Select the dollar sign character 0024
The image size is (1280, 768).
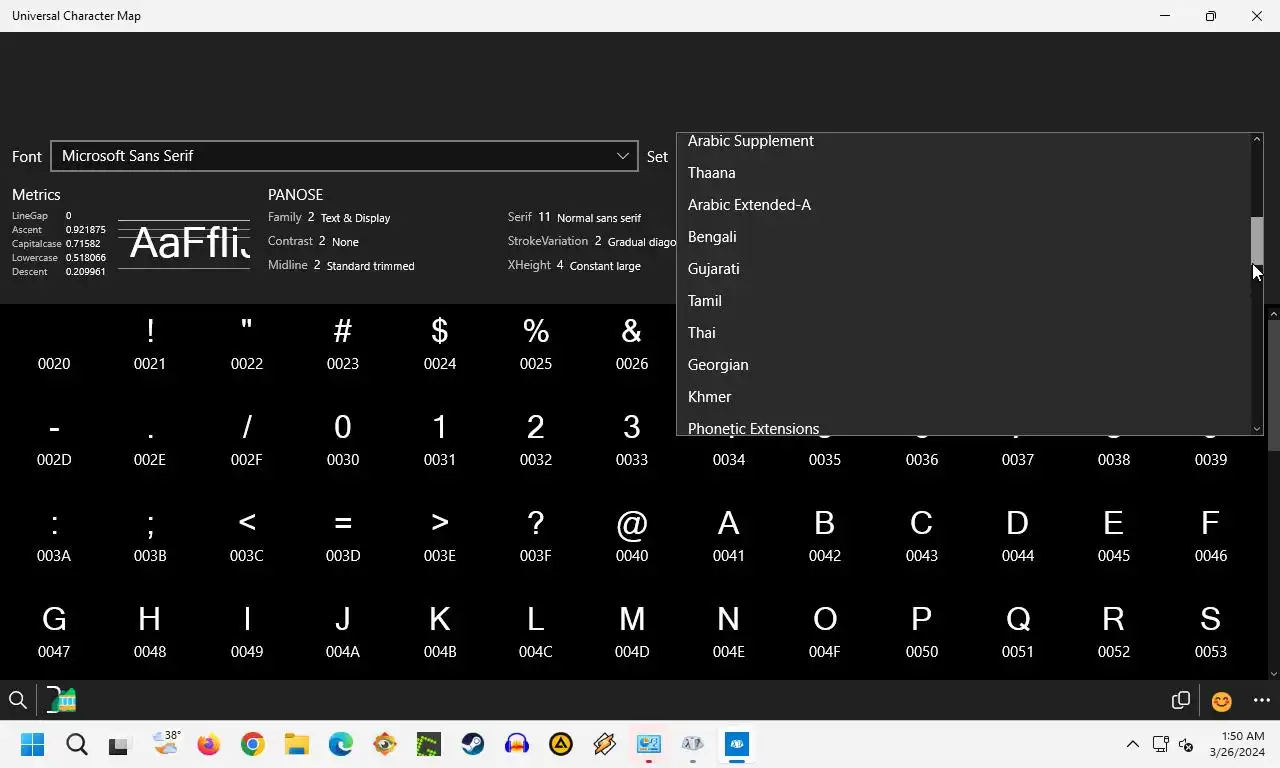coord(440,343)
